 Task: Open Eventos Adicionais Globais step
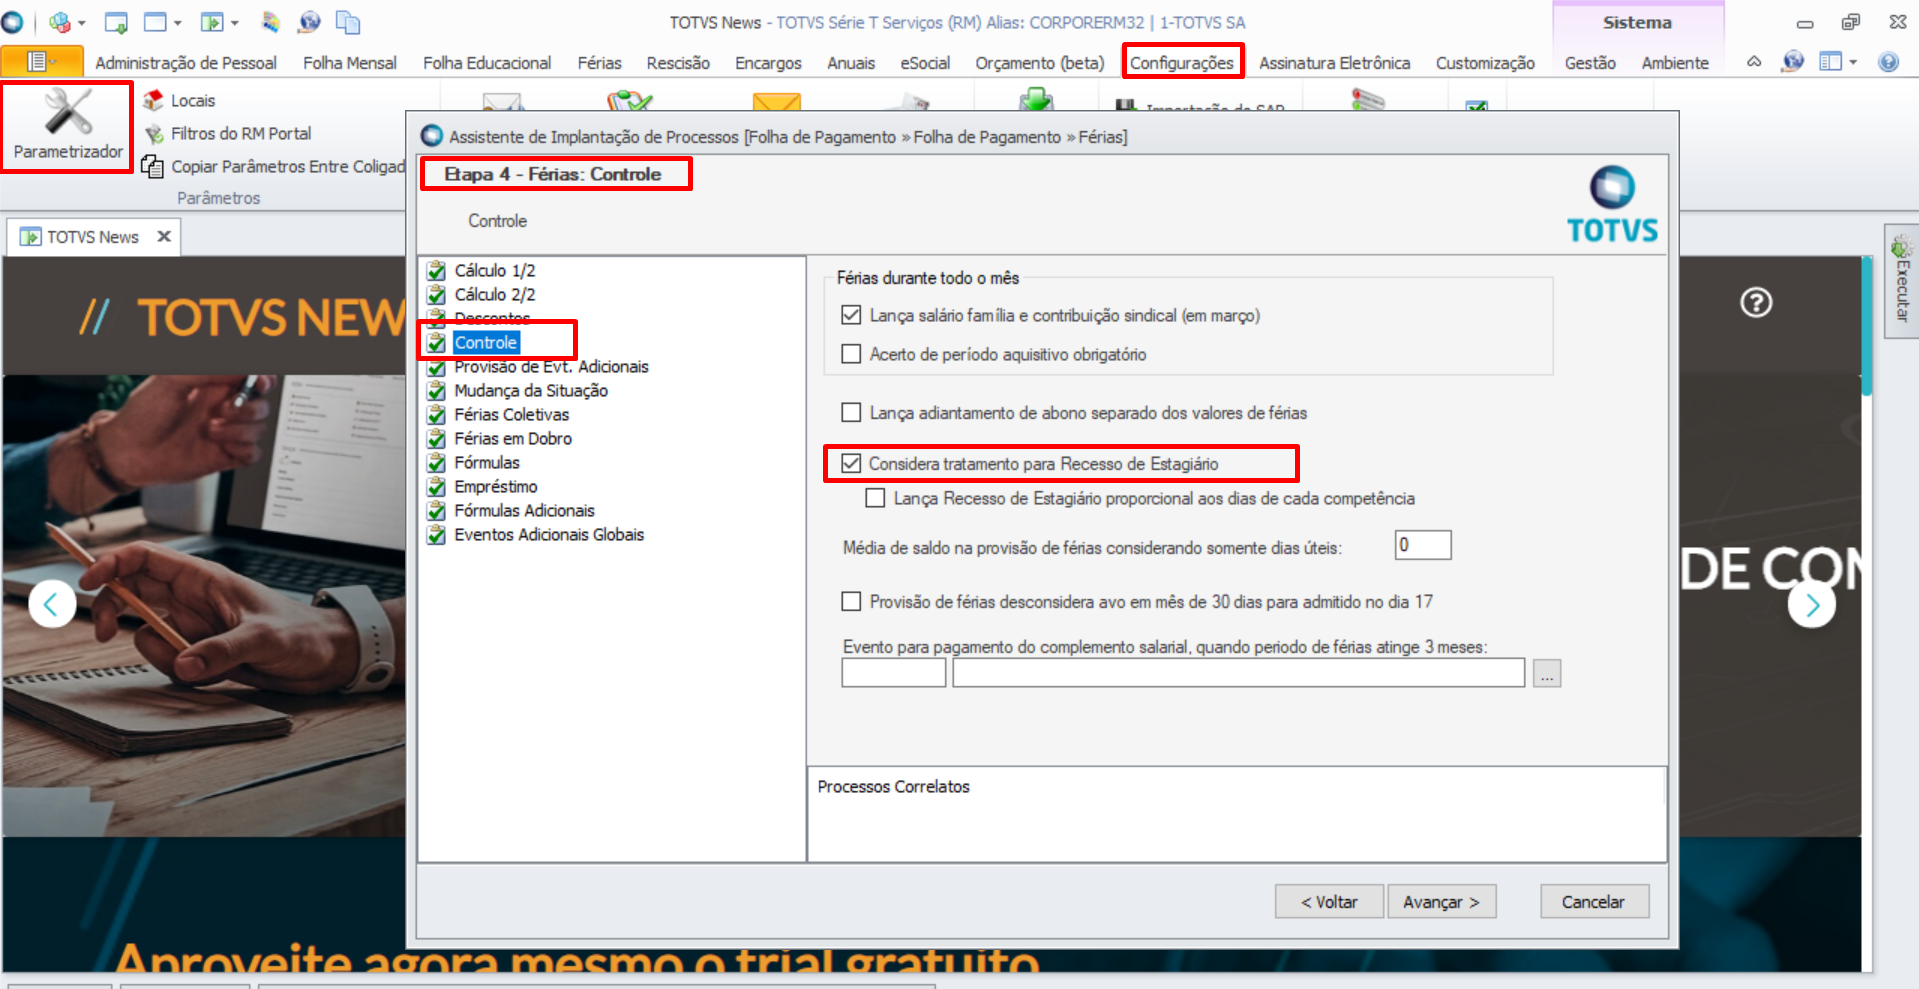click(x=549, y=534)
